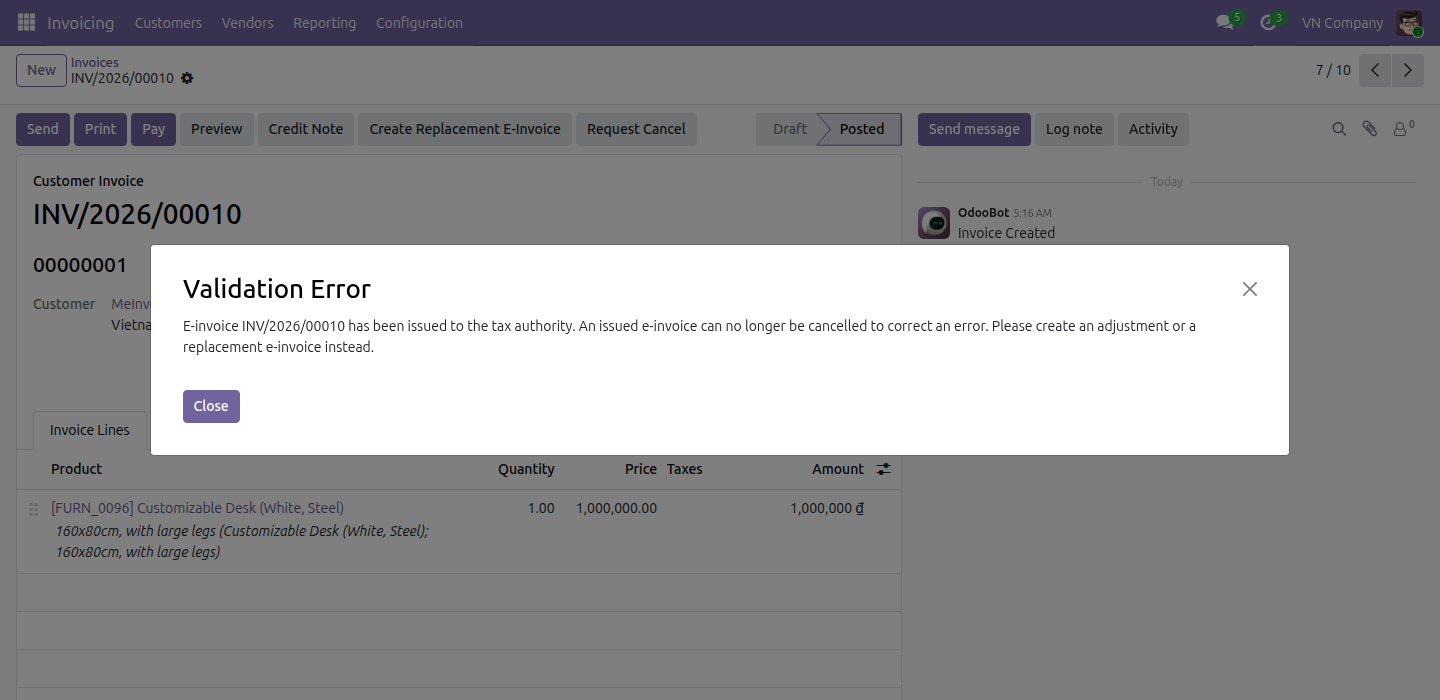Click the 00000001 e-invoice number

click(80, 265)
